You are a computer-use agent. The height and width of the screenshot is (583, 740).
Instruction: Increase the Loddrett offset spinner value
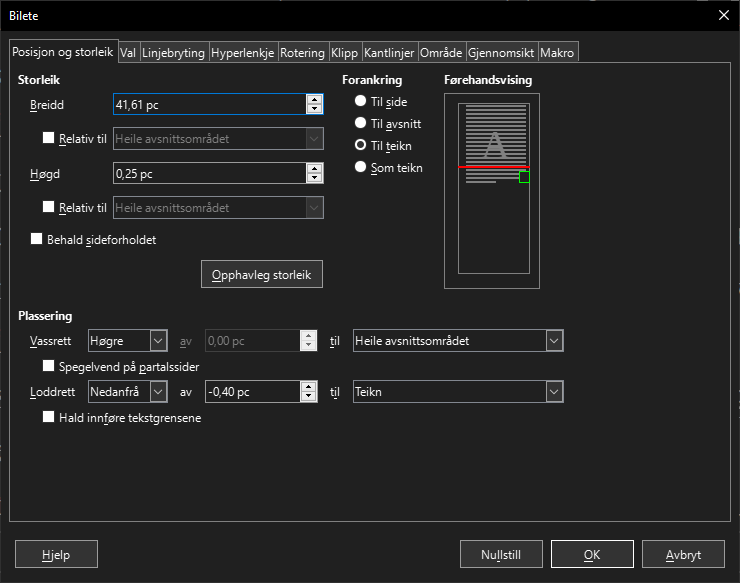[308, 387]
